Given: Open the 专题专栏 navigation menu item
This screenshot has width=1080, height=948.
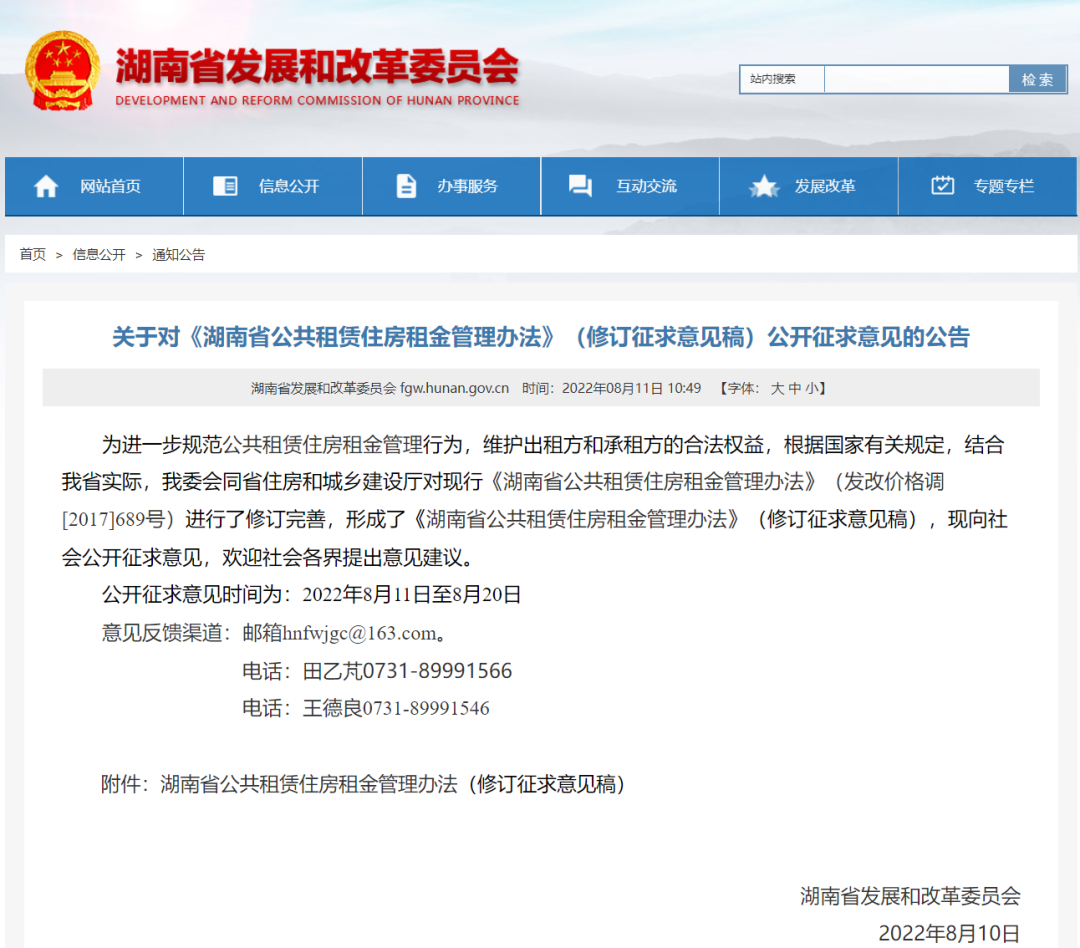Looking at the screenshot, I should click(1003, 186).
